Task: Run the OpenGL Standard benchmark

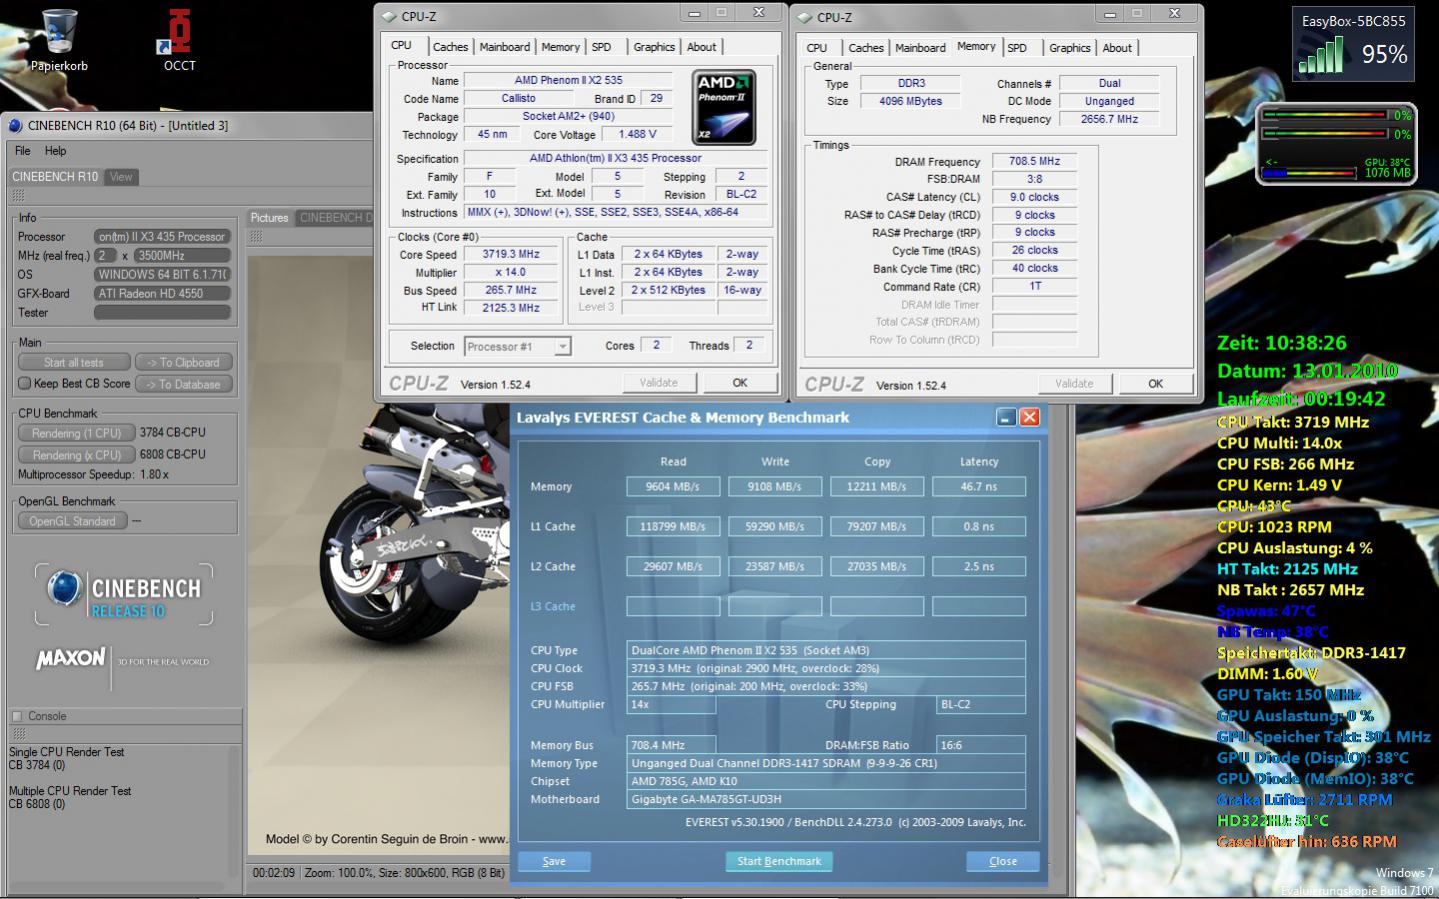Action: click(x=72, y=521)
